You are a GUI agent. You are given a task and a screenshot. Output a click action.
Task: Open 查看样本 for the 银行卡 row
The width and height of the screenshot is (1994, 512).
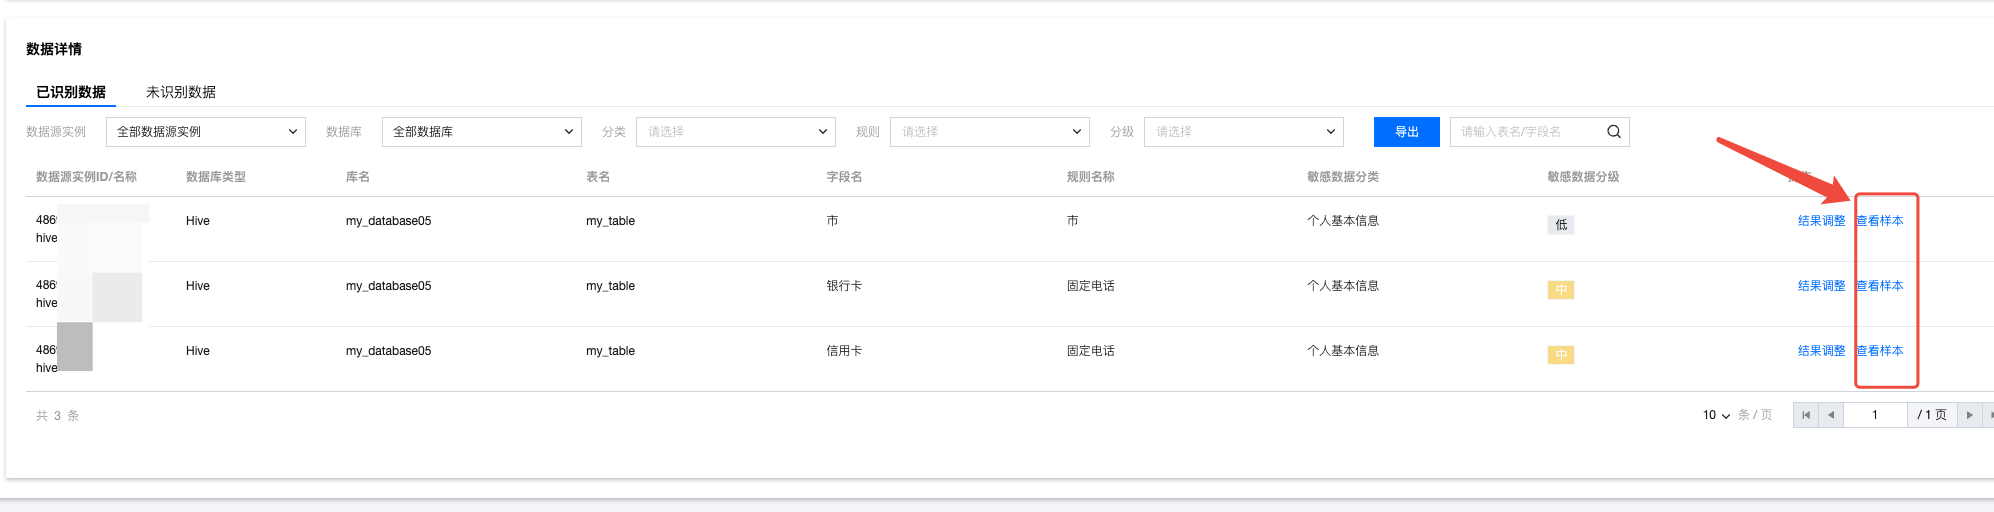pyautogui.click(x=1880, y=286)
